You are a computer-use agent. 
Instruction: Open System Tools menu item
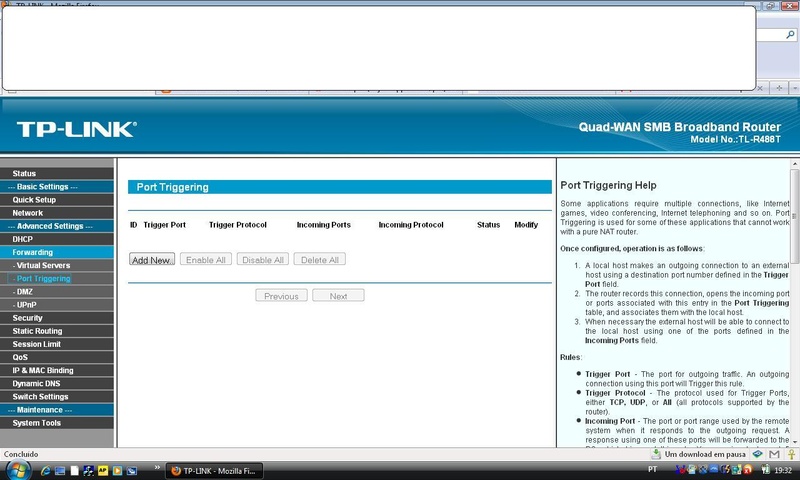click(x=57, y=423)
